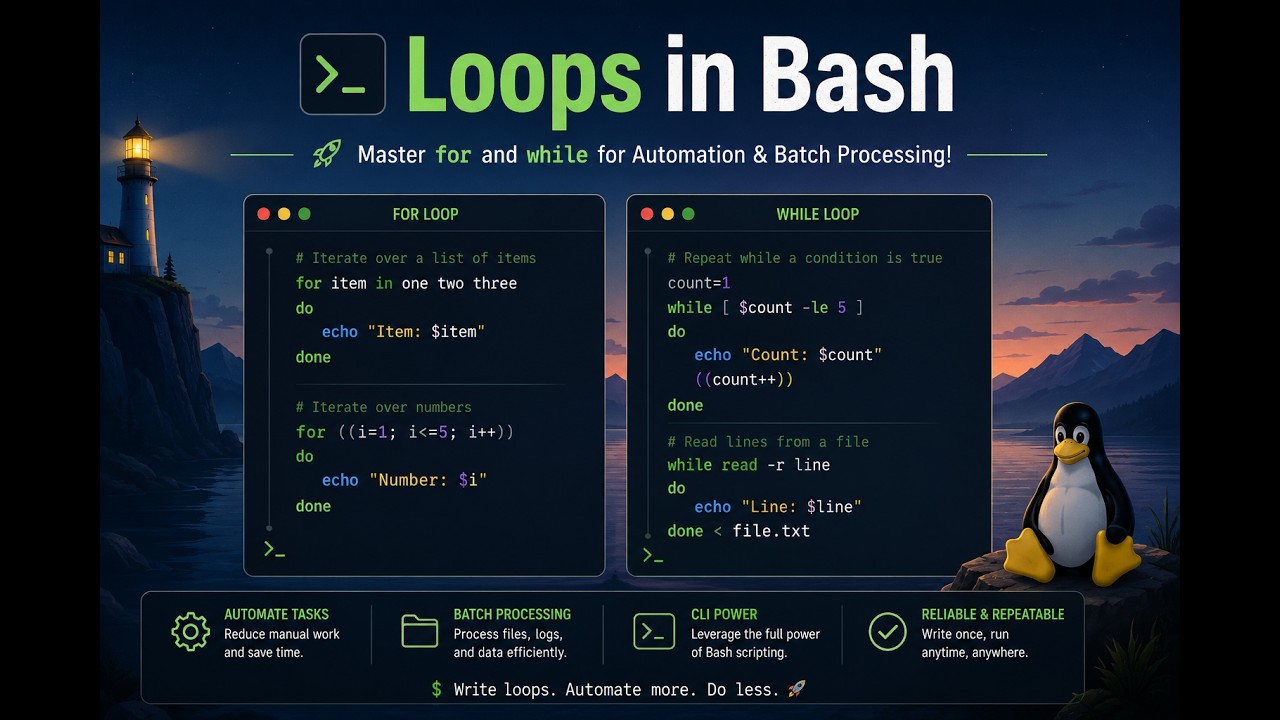The height and width of the screenshot is (720, 1280).
Task: Click the yellow dot in FOR LOOP window
Action: 284,214
